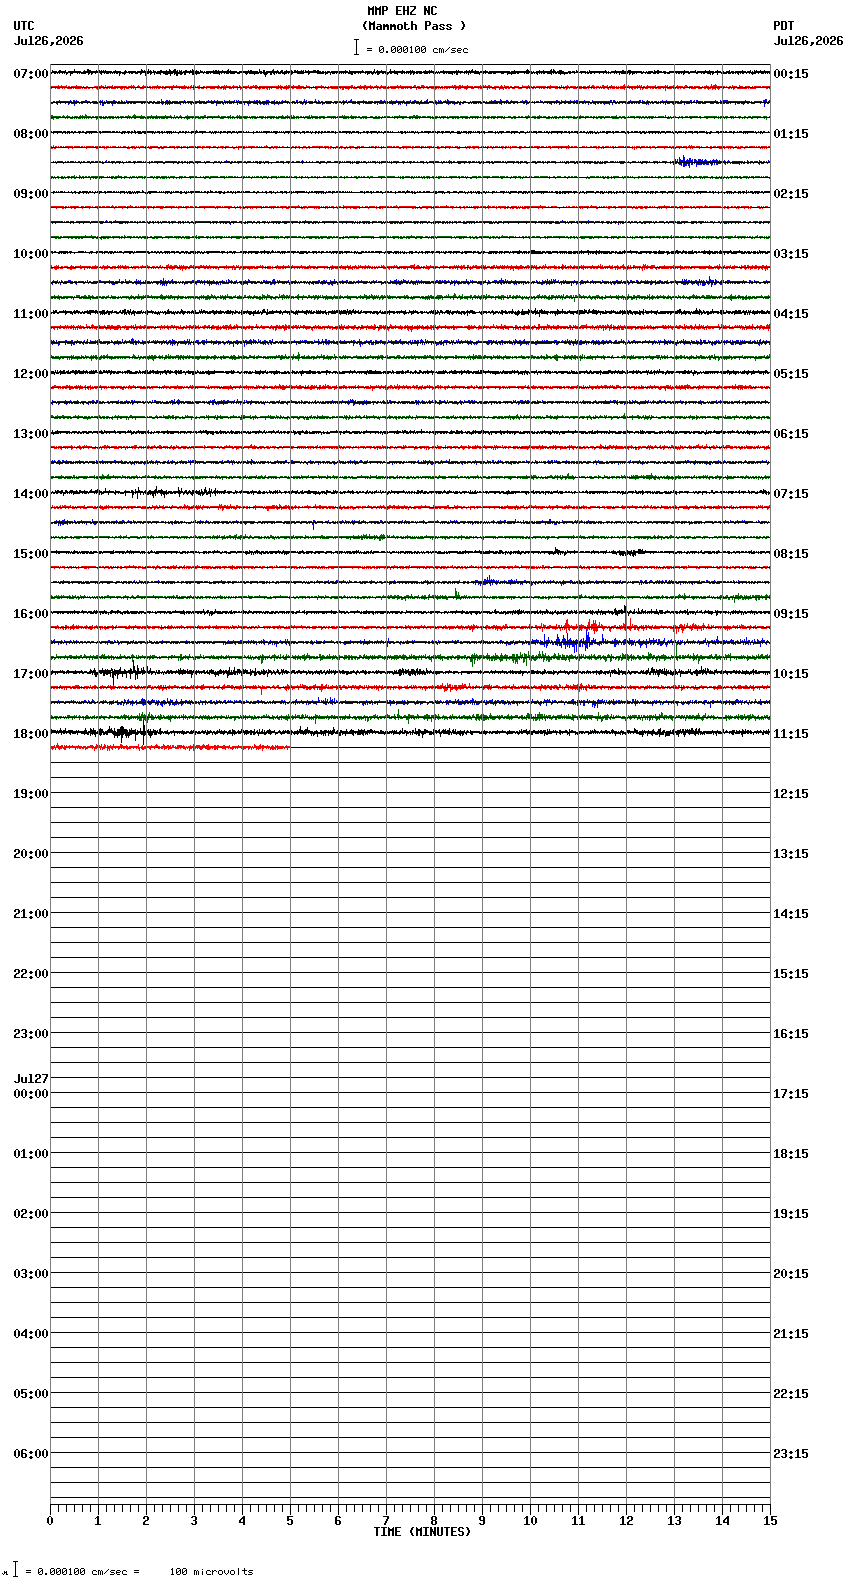850x1584 pixels.
Task: Click the '00:15' PDT time label
Action: [x=791, y=74]
